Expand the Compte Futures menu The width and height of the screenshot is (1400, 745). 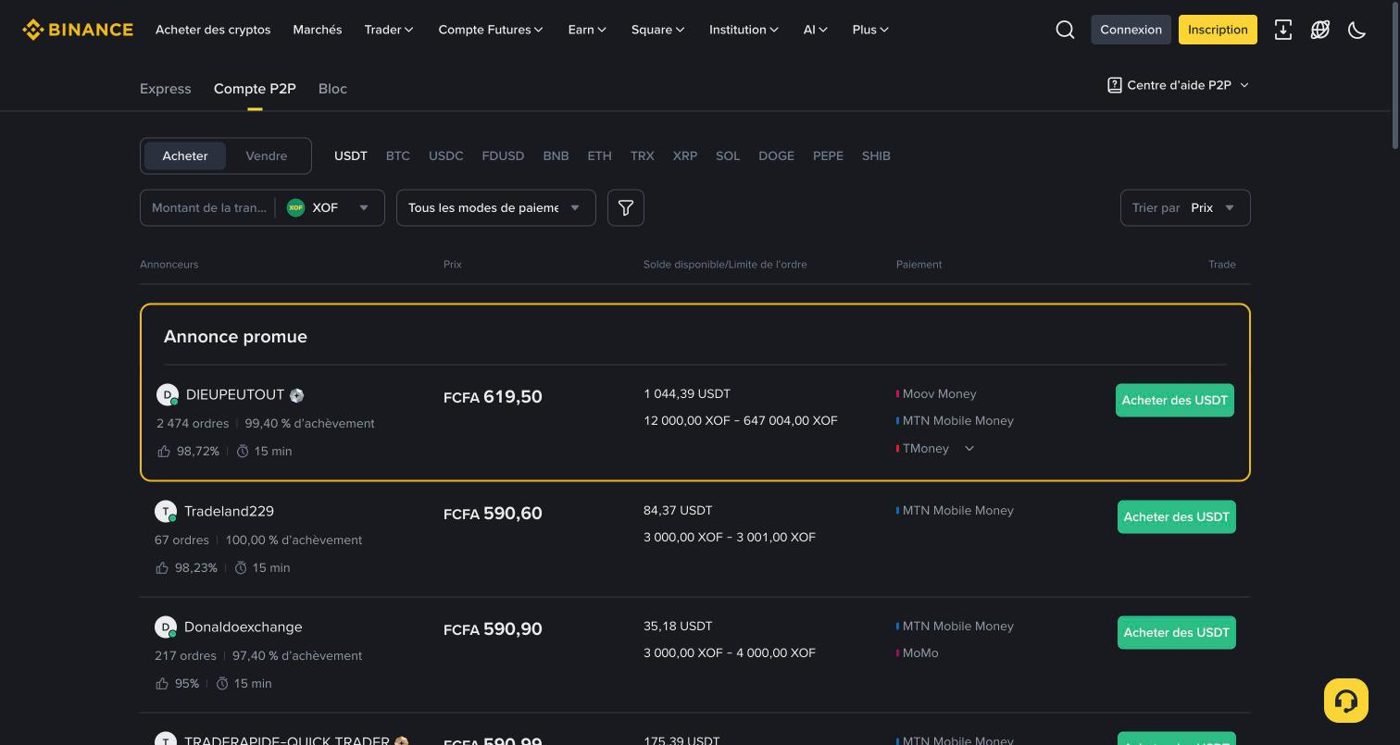click(x=491, y=30)
